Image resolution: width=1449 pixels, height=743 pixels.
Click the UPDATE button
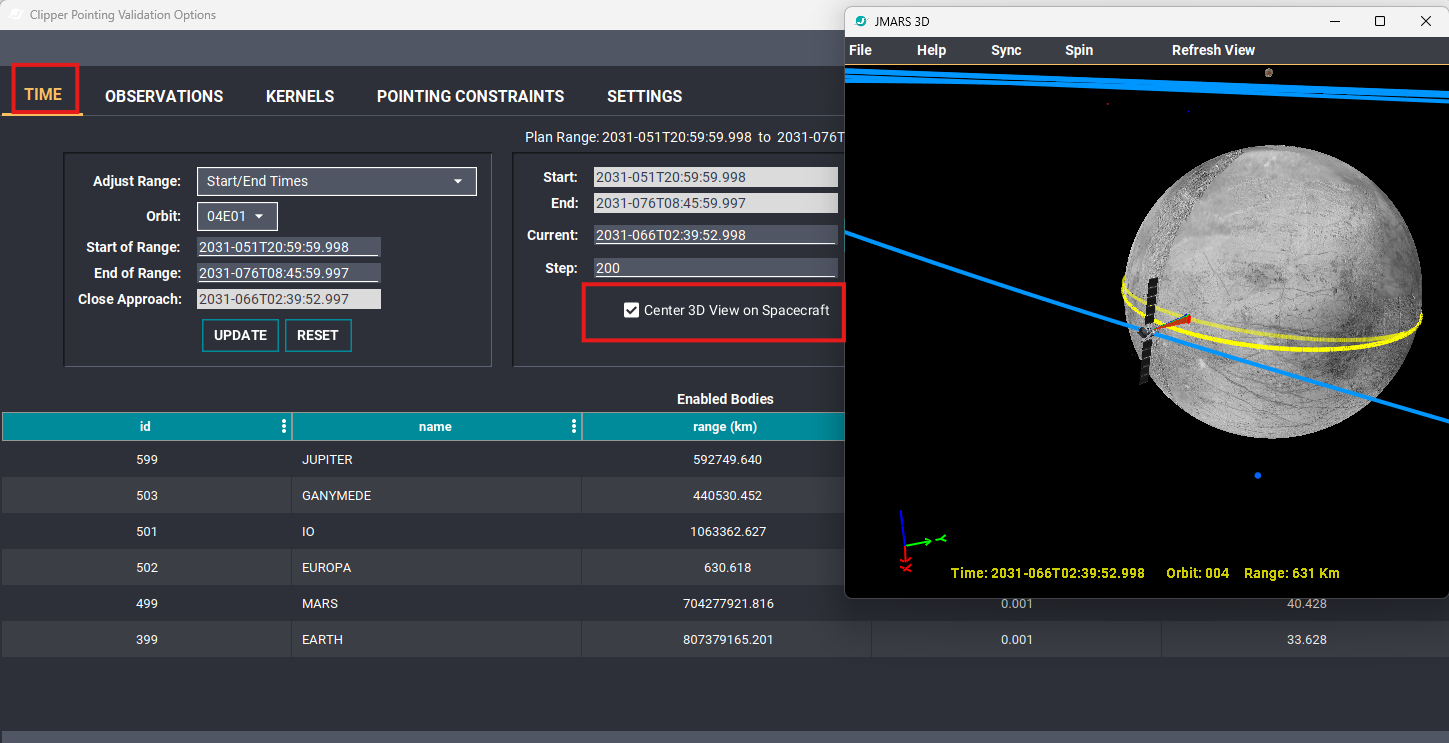click(240, 335)
